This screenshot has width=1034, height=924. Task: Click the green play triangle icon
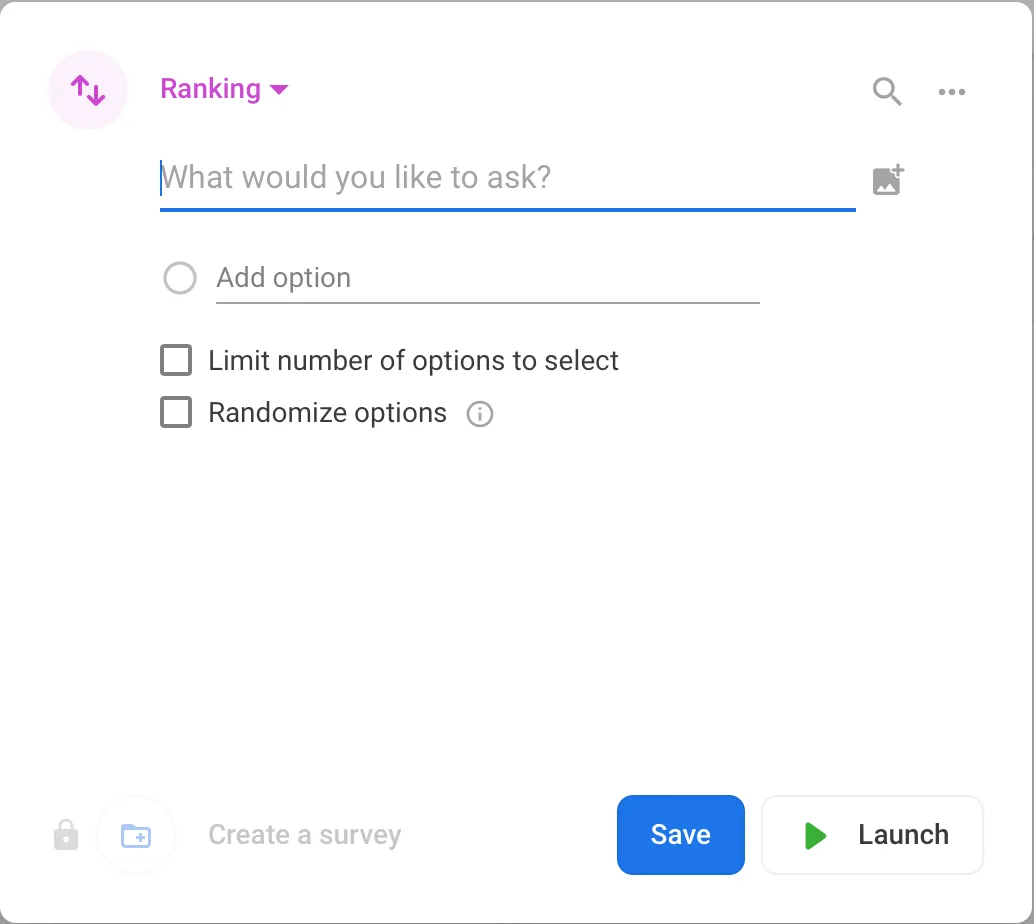(x=816, y=835)
